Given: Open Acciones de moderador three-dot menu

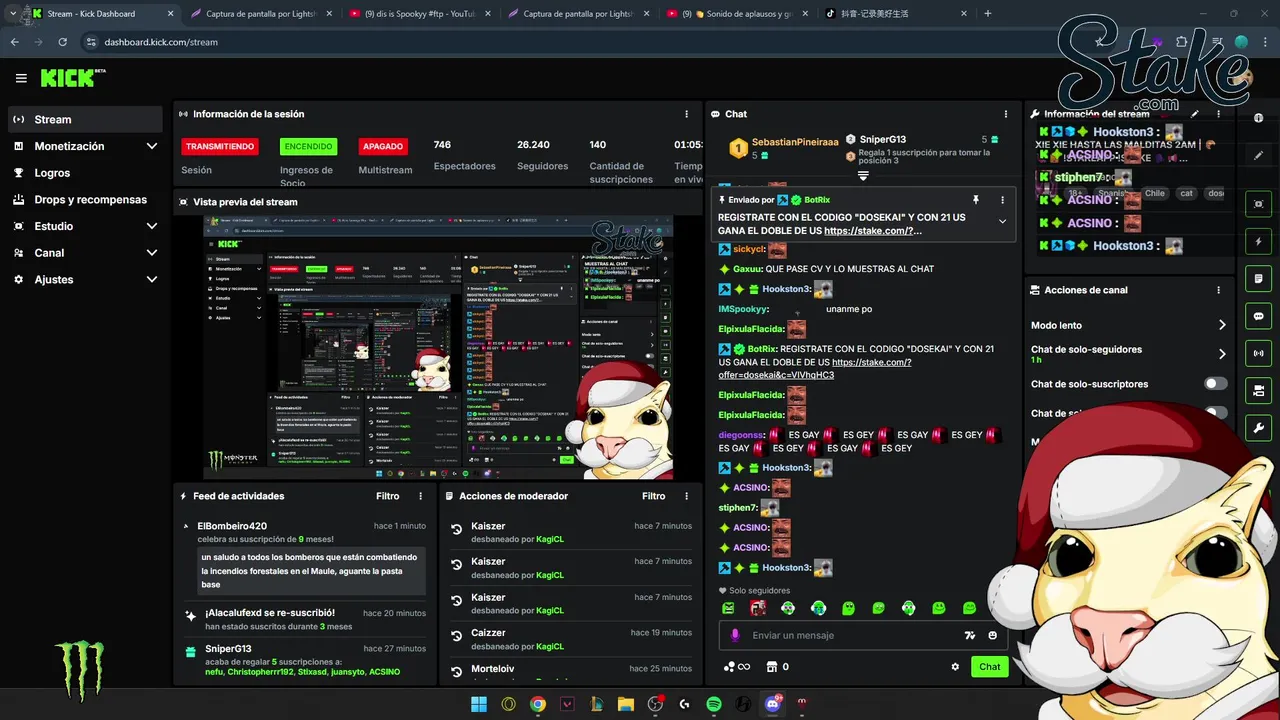Looking at the screenshot, I should (x=686, y=496).
